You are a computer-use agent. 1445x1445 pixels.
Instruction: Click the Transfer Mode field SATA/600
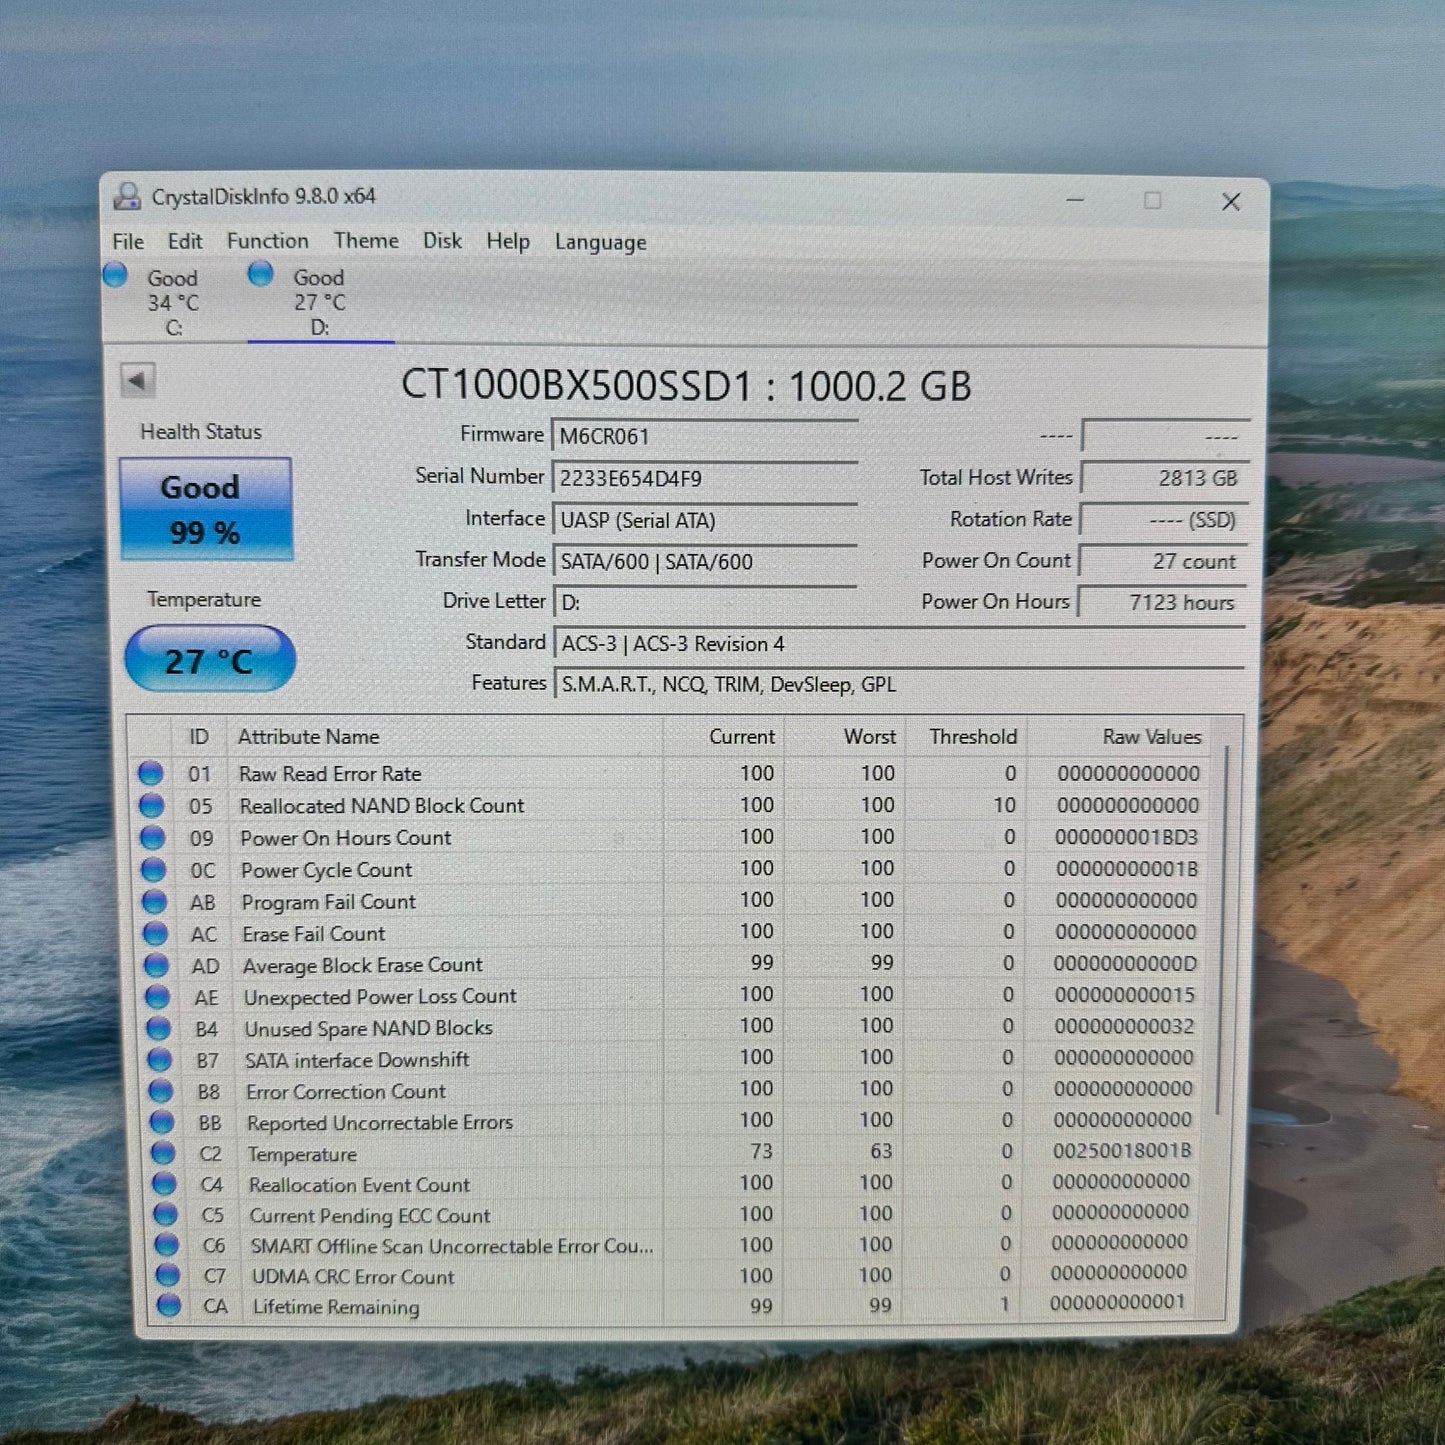click(x=705, y=562)
